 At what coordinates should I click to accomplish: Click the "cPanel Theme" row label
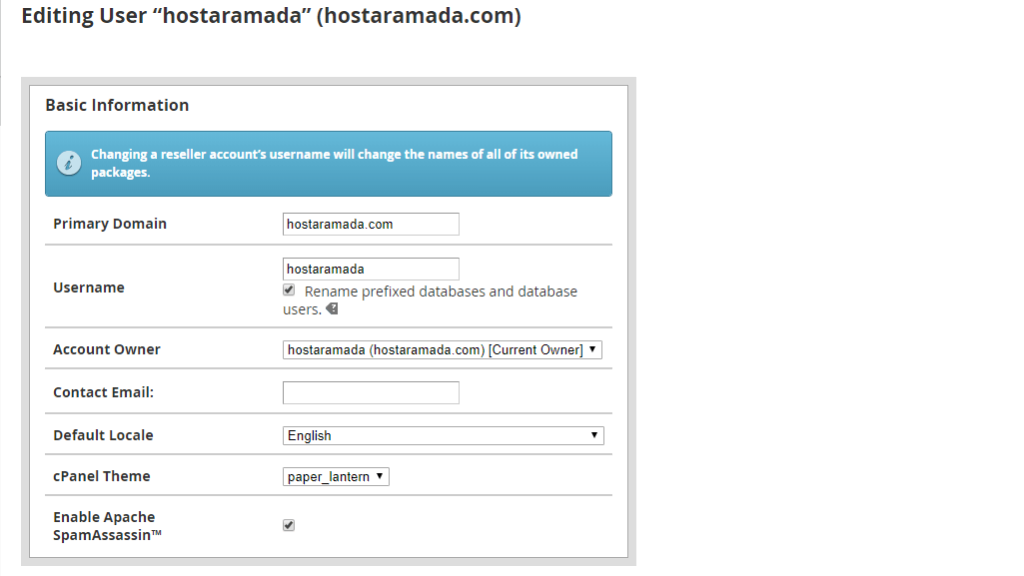(102, 477)
